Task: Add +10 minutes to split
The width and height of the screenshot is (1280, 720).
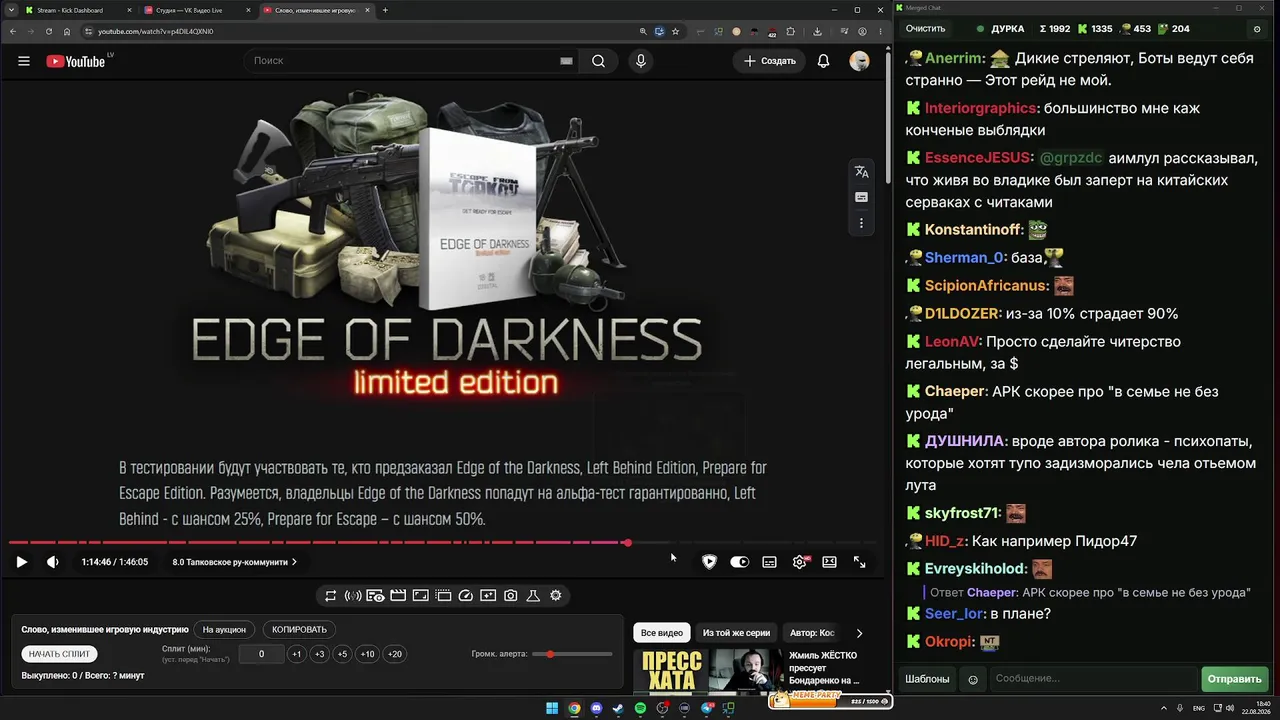Action: click(x=368, y=654)
